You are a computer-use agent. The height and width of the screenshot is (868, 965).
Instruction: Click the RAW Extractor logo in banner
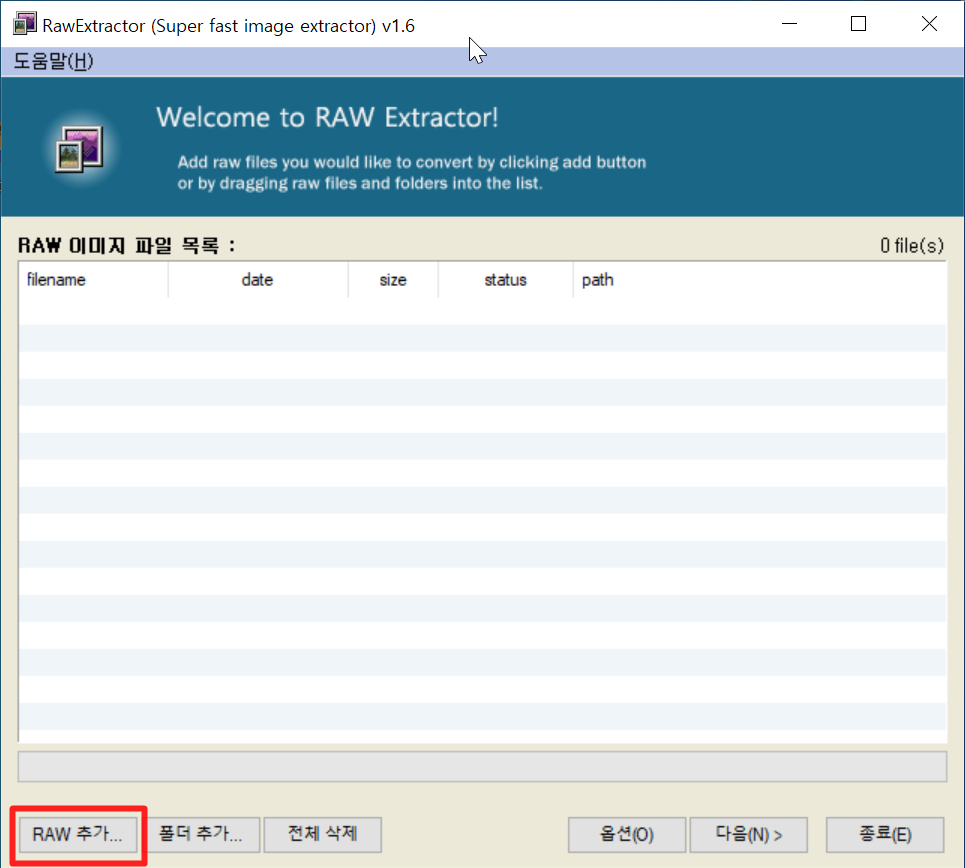pyautogui.click(x=79, y=148)
